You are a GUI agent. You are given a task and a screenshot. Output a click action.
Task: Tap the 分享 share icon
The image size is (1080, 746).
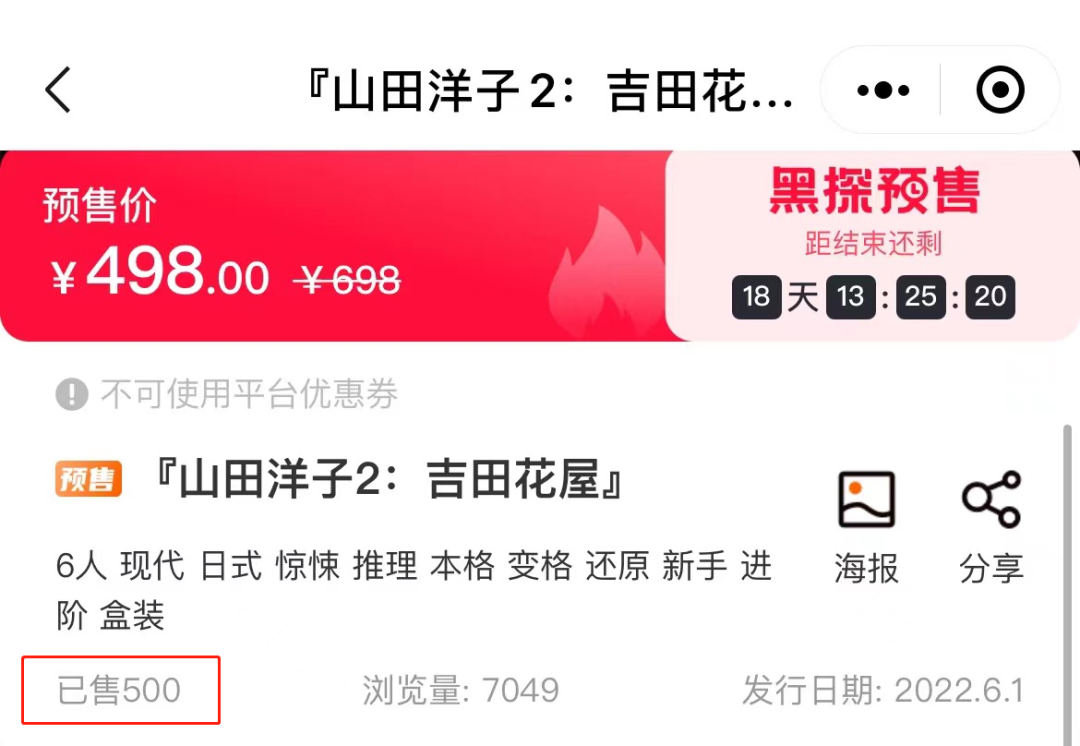click(x=991, y=500)
